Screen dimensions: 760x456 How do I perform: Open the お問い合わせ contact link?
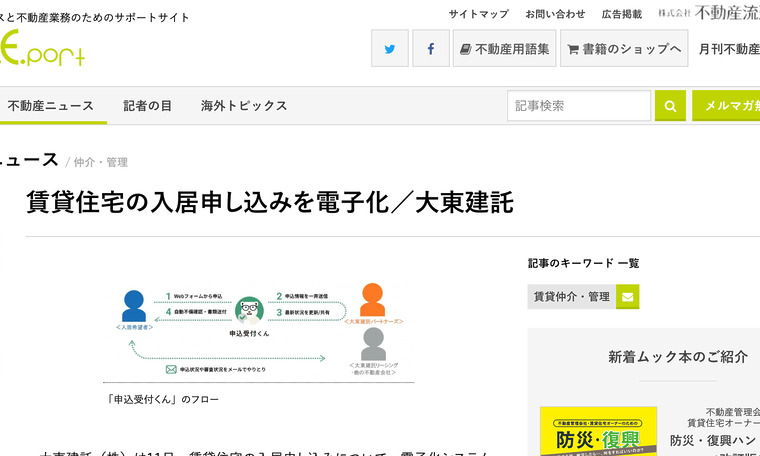click(x=555, y=14)
